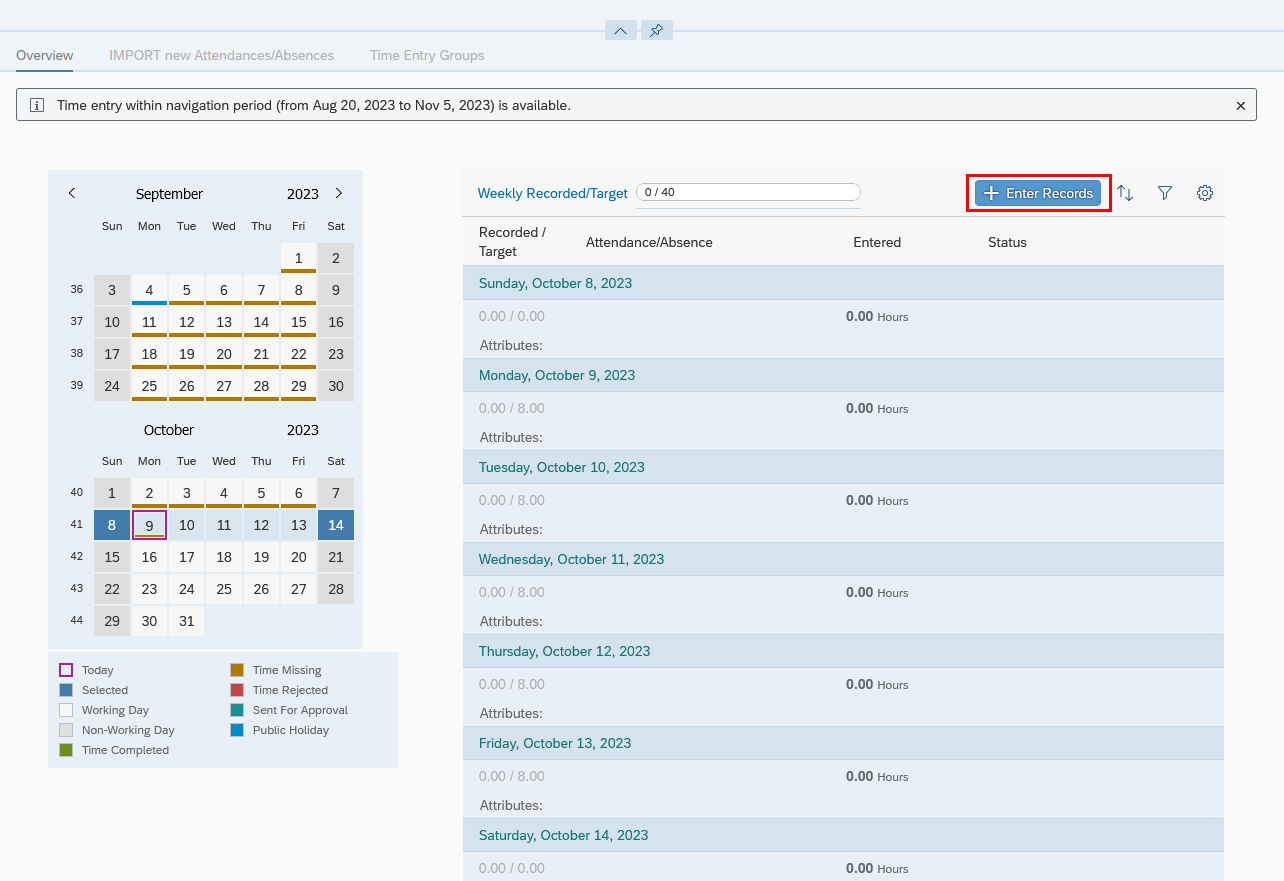Open the September month picker

169,194
